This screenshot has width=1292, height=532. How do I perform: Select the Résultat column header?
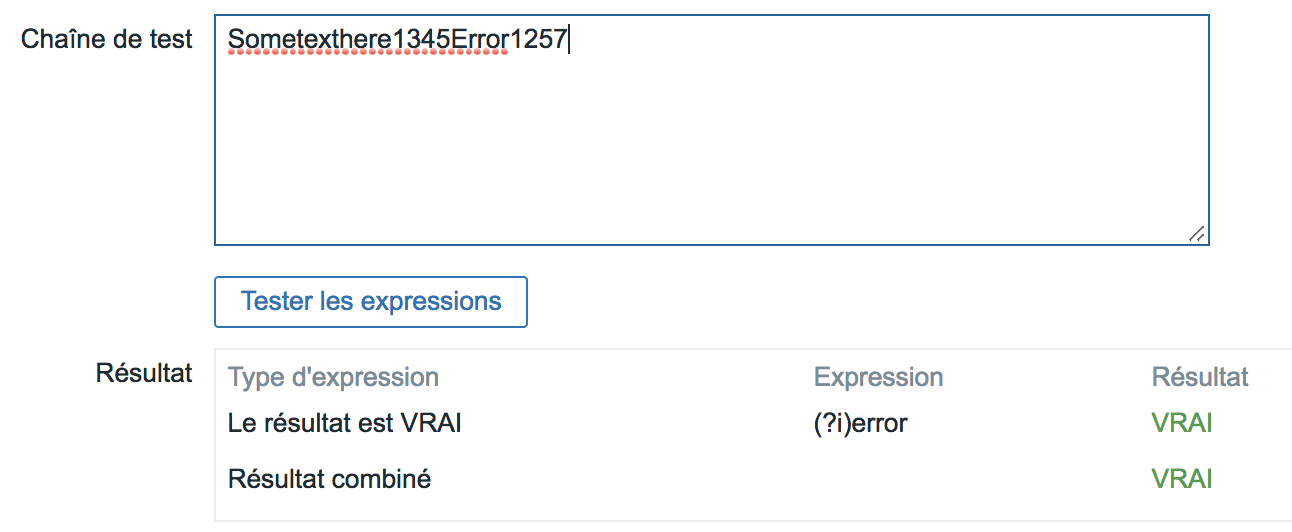click(x=1200, y=377)
